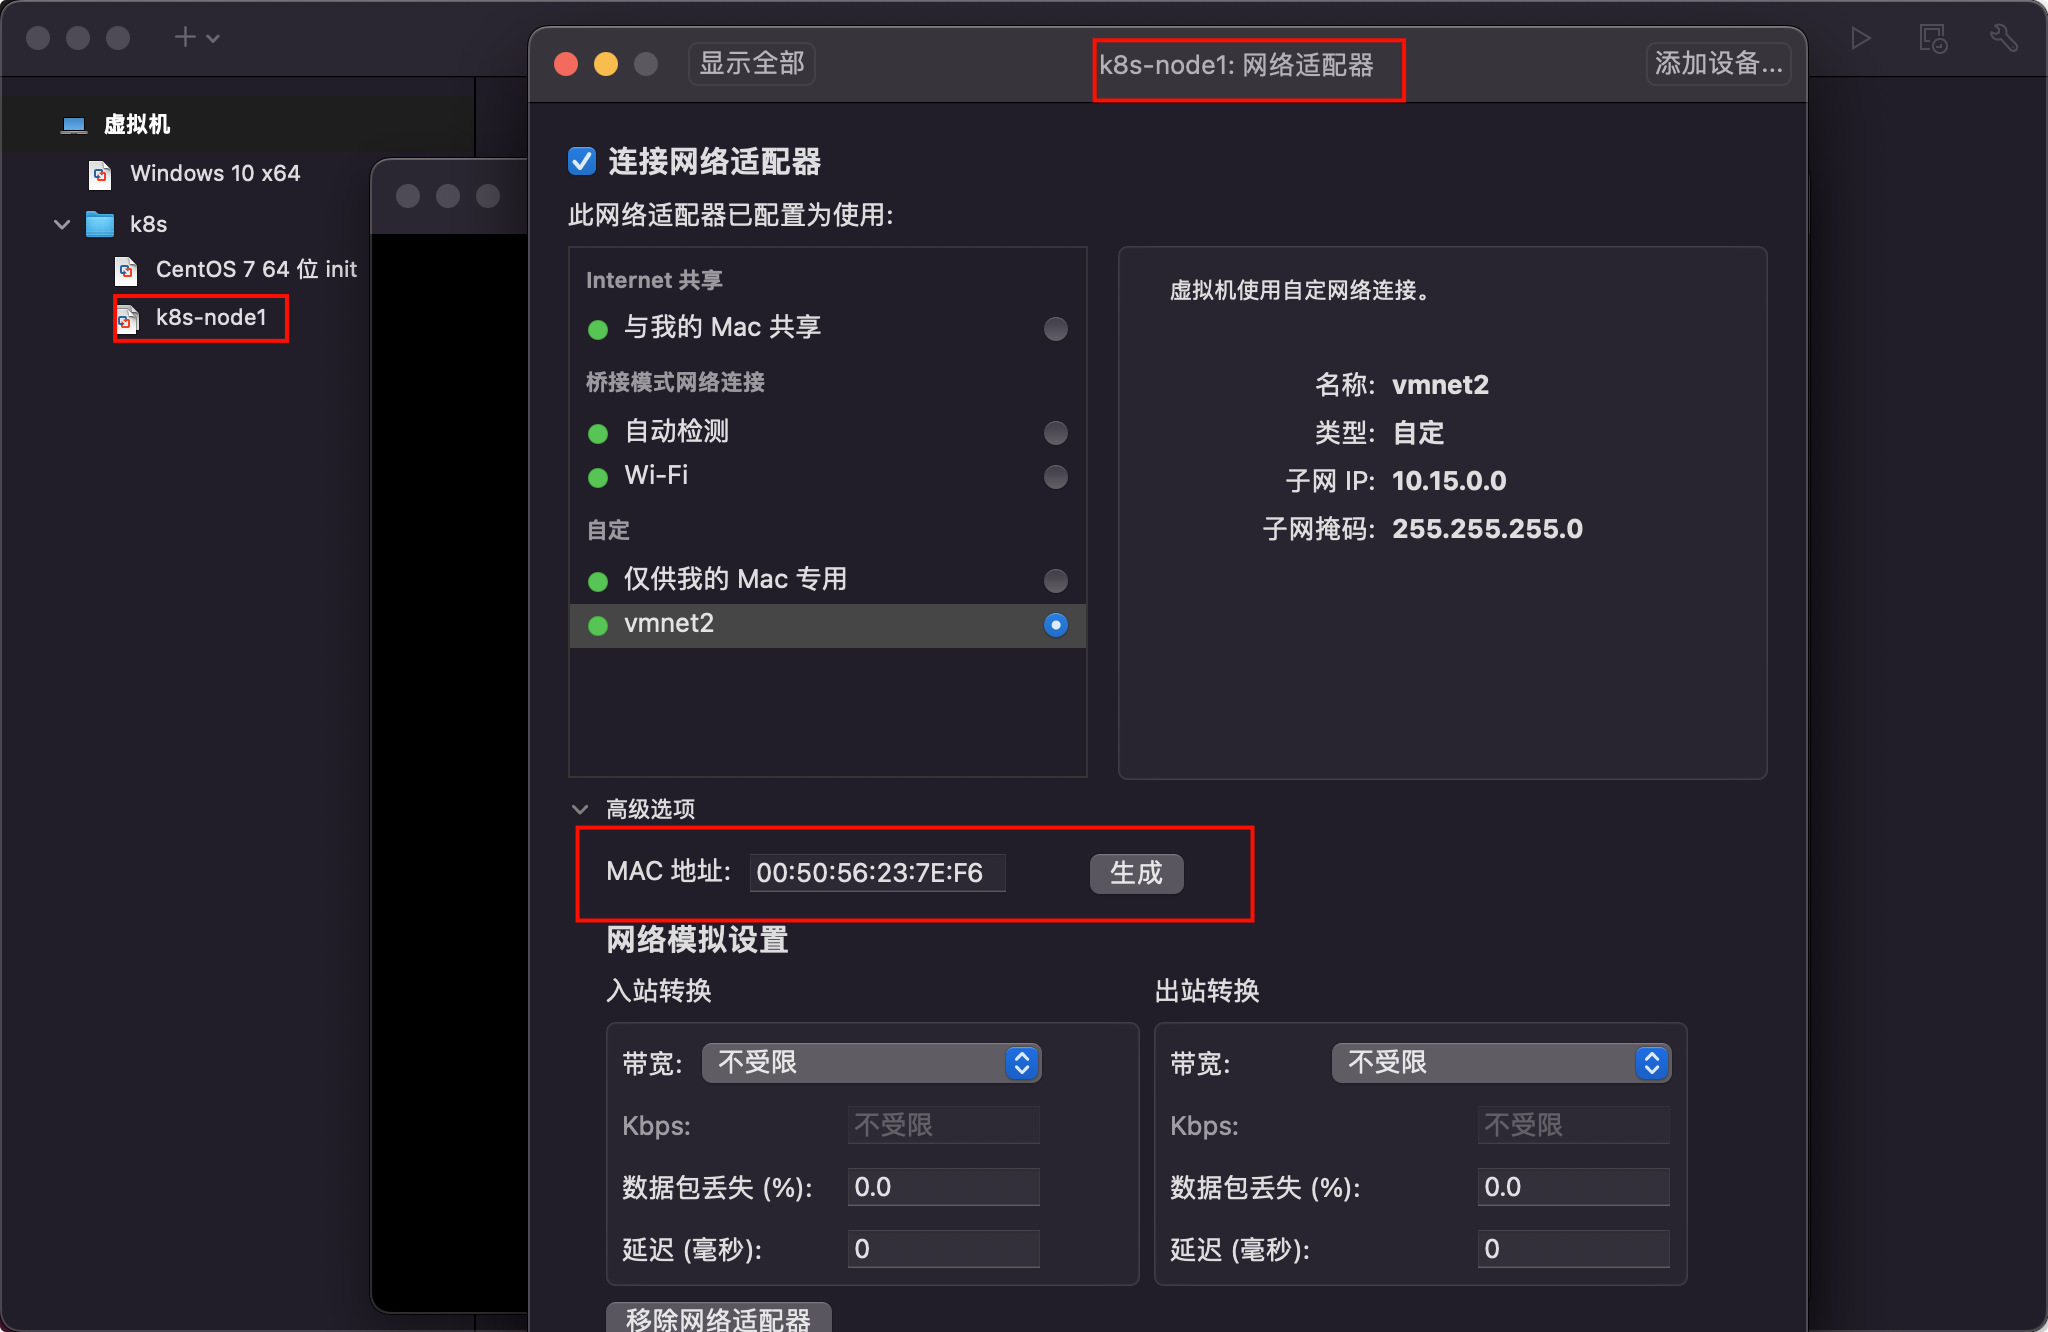Choose the Wi-Fi bridged radio button
Image resolution: width=2048 pixels, height=1332 pixels.
coord(1055,477)
